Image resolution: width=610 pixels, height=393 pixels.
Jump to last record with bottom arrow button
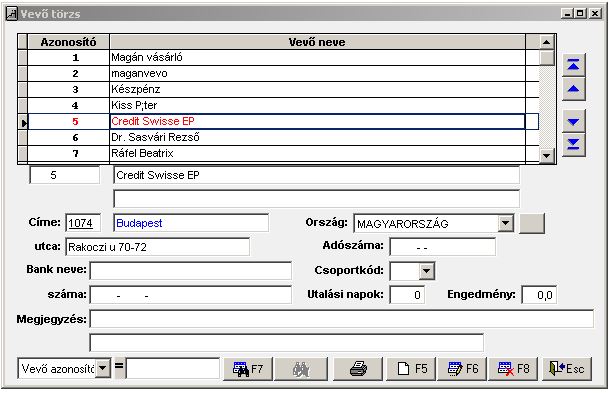(x=573, y=145)
